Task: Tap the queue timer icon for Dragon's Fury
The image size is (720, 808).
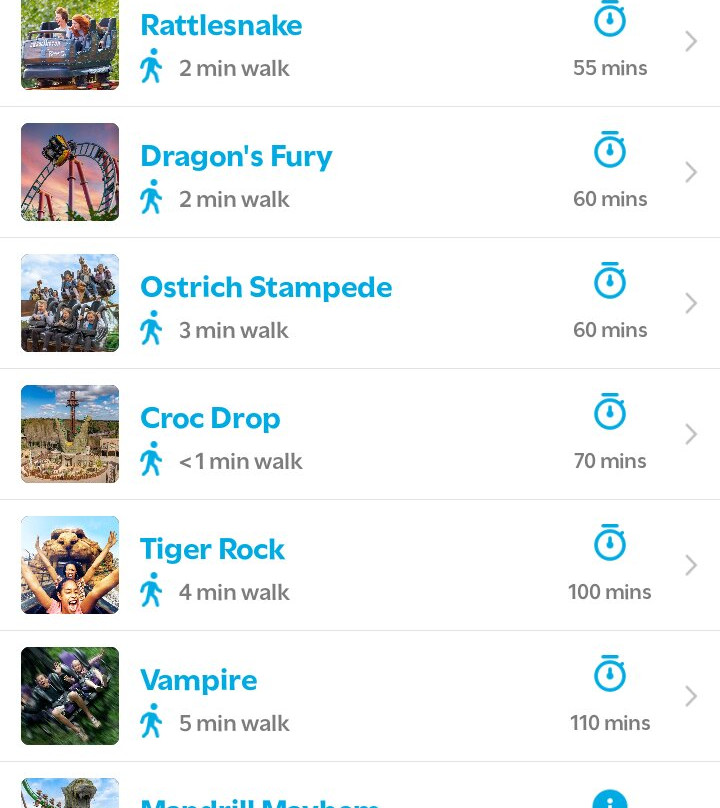Action: [610, 151]
